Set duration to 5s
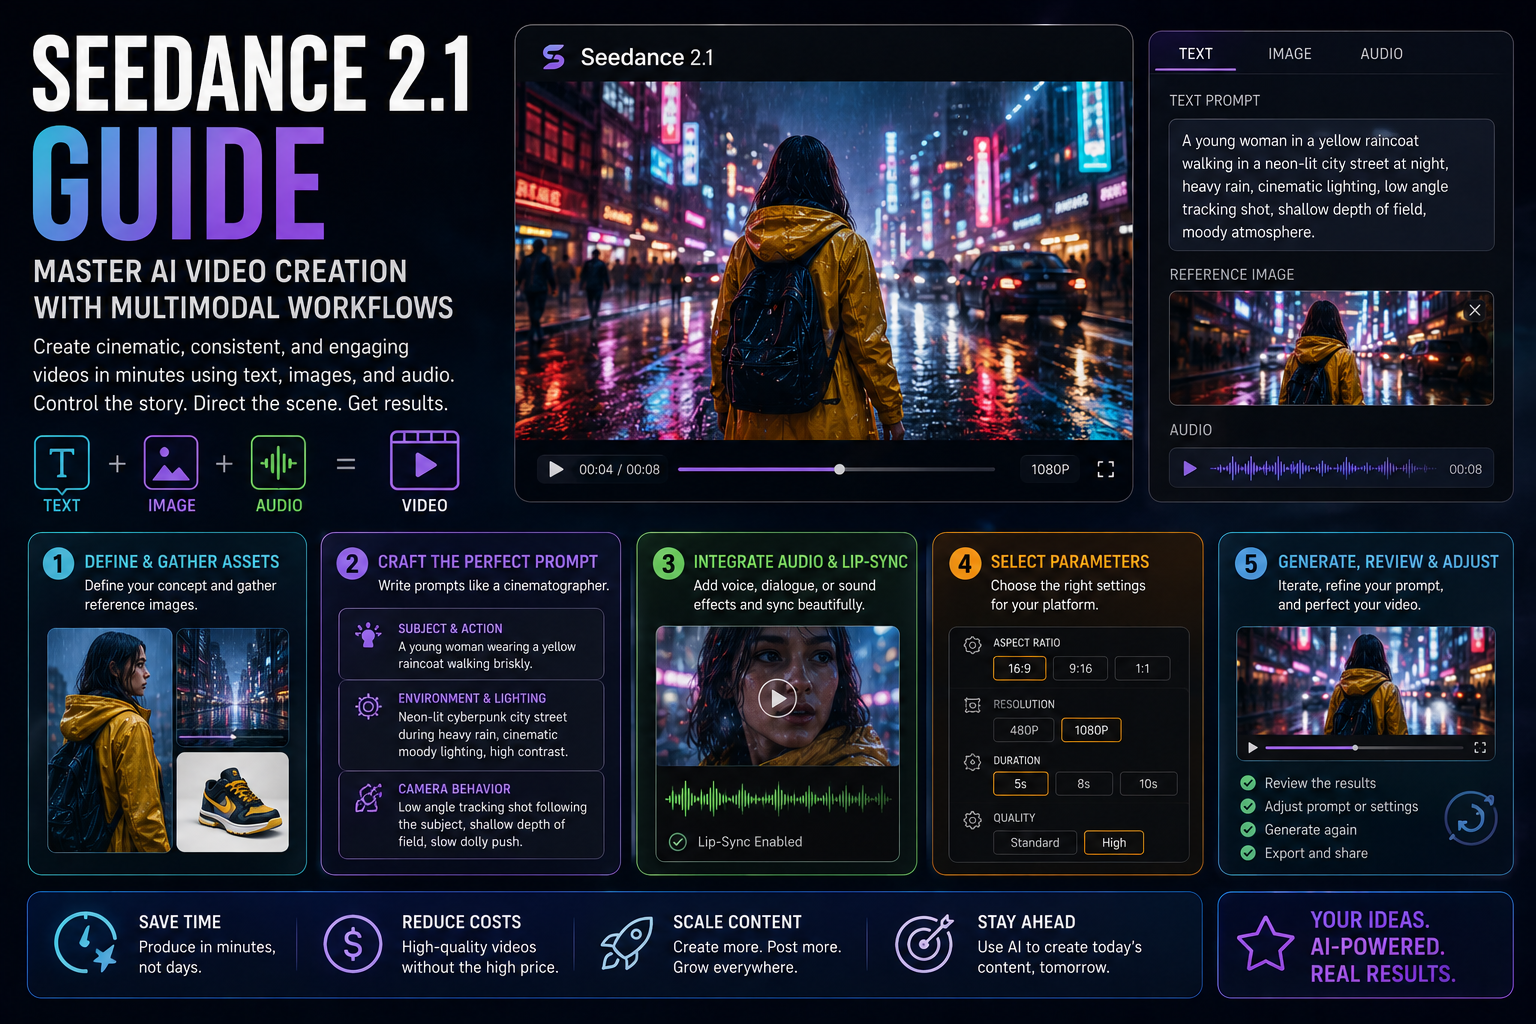This screenshot has width=1536, height=1024. tap(1020, 783)
